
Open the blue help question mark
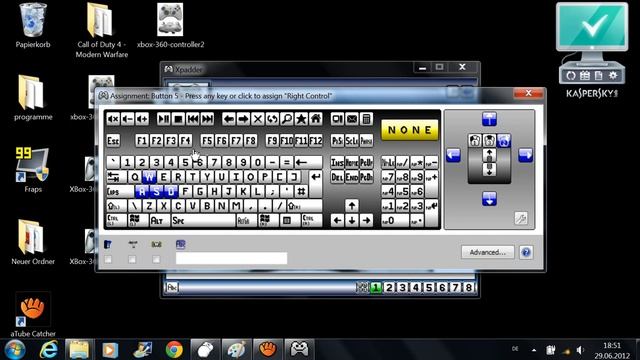tap(526, 253)
